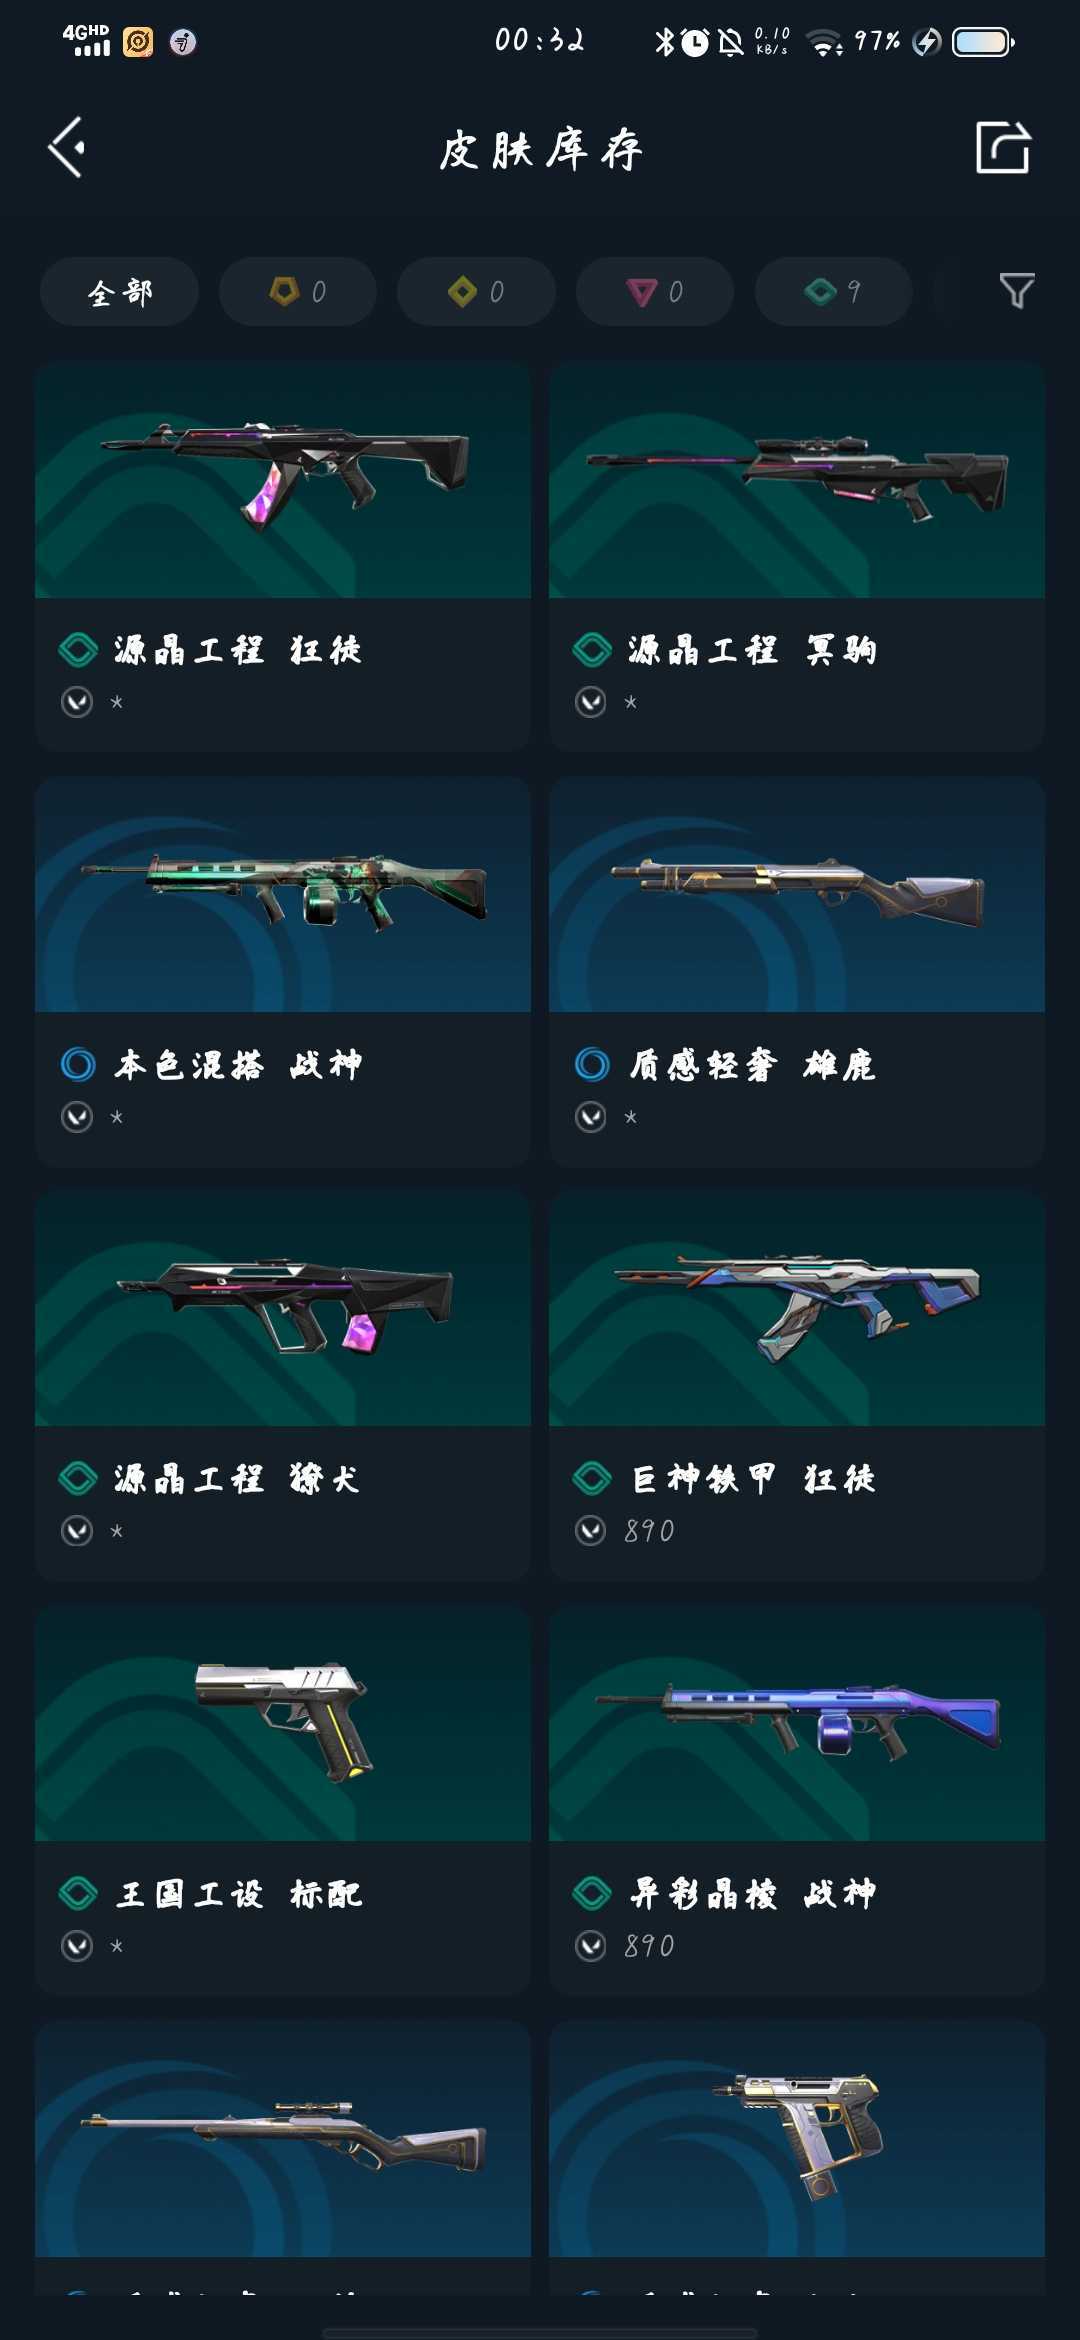This screenshot has height=2340, width=1080.
Task: Filter by green tier showing 9
Action: click(x=833, y=292)
